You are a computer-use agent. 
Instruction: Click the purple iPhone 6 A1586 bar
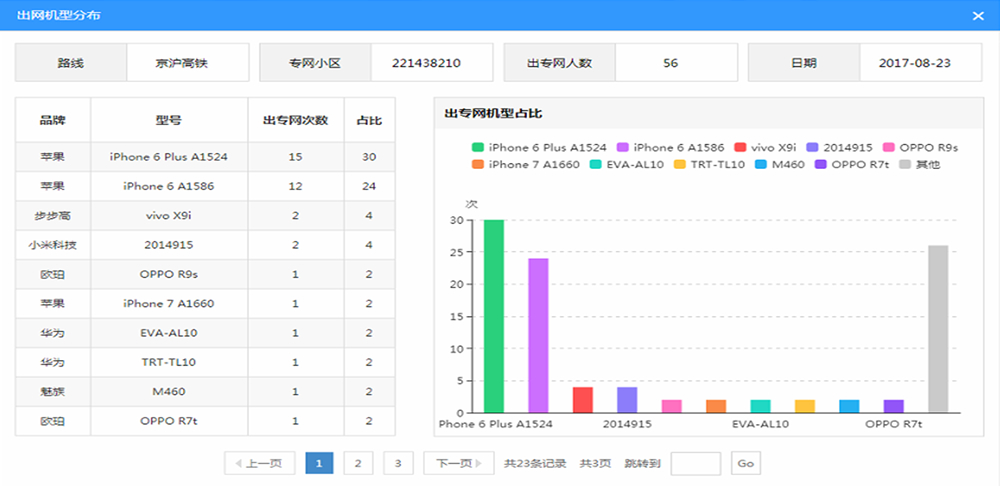coord(538,335)
